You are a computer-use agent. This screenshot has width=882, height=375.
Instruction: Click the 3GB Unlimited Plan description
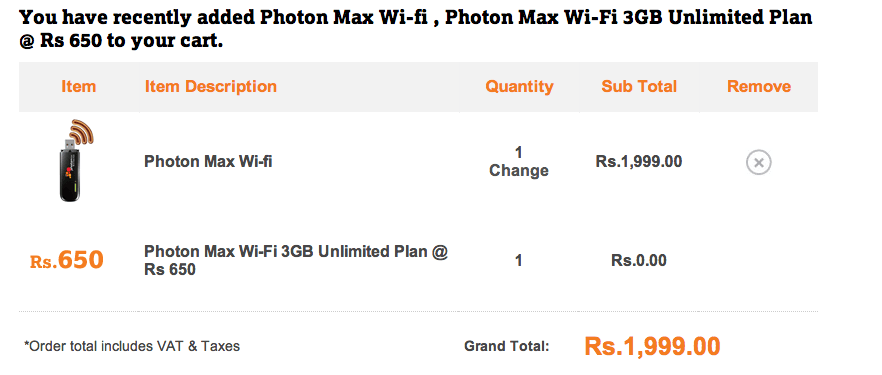296,260
